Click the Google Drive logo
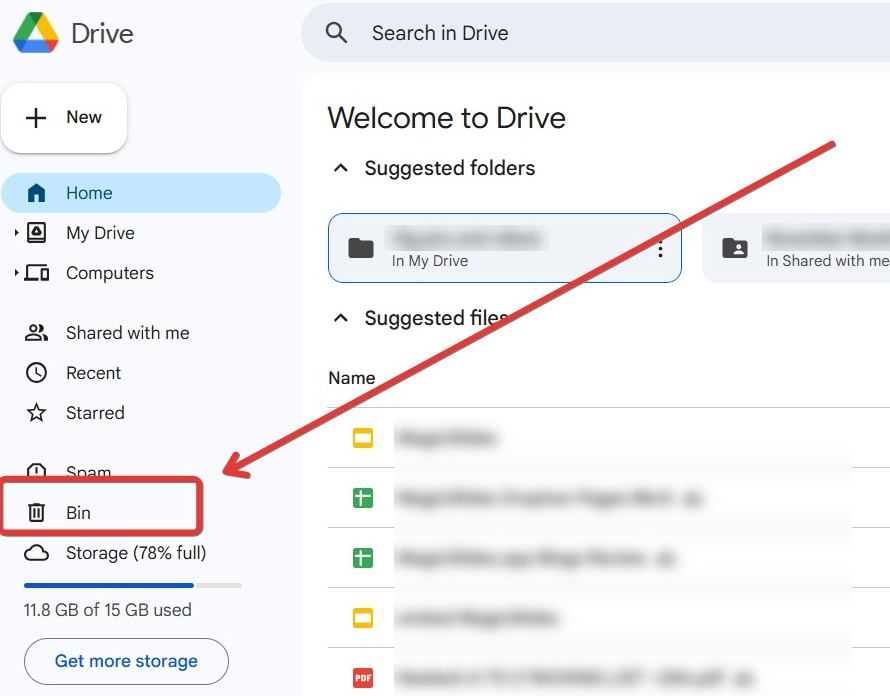Screen dimensions: 890x696 coord(36,33)
